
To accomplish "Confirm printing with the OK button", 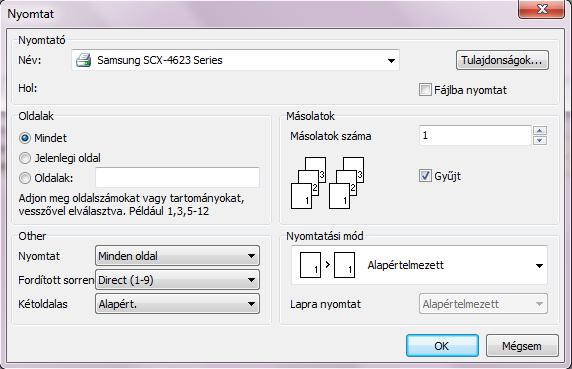I will click(x=442, y=346).
